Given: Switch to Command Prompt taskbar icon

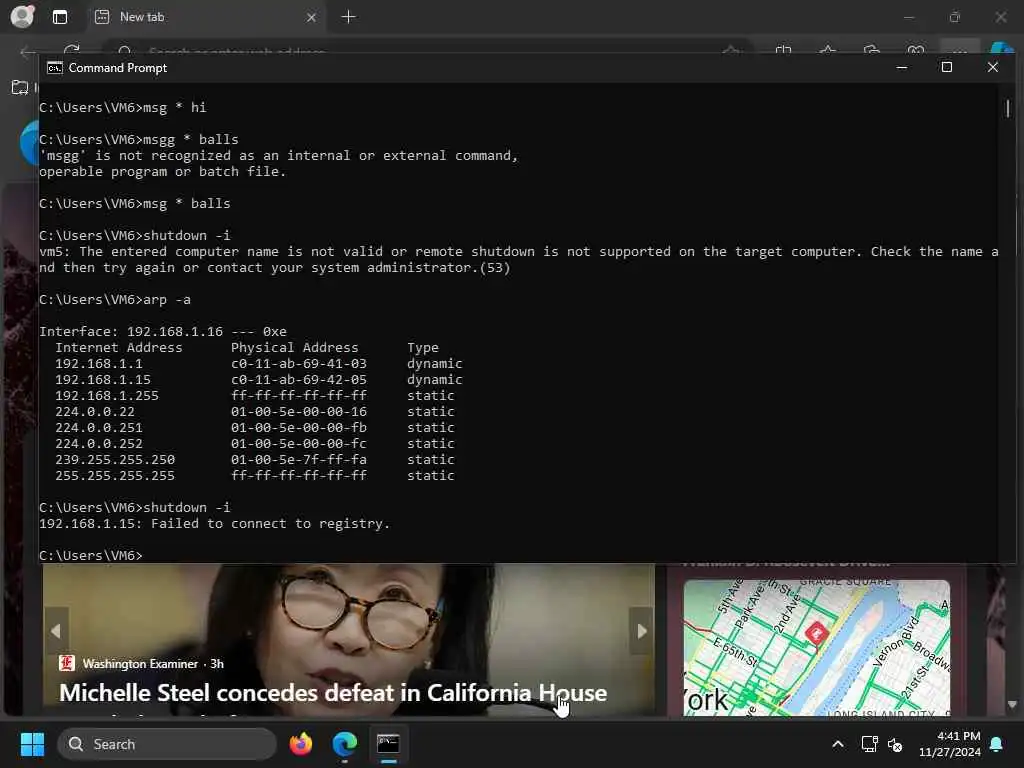Looking at the screenshot, I should (388, 744).
